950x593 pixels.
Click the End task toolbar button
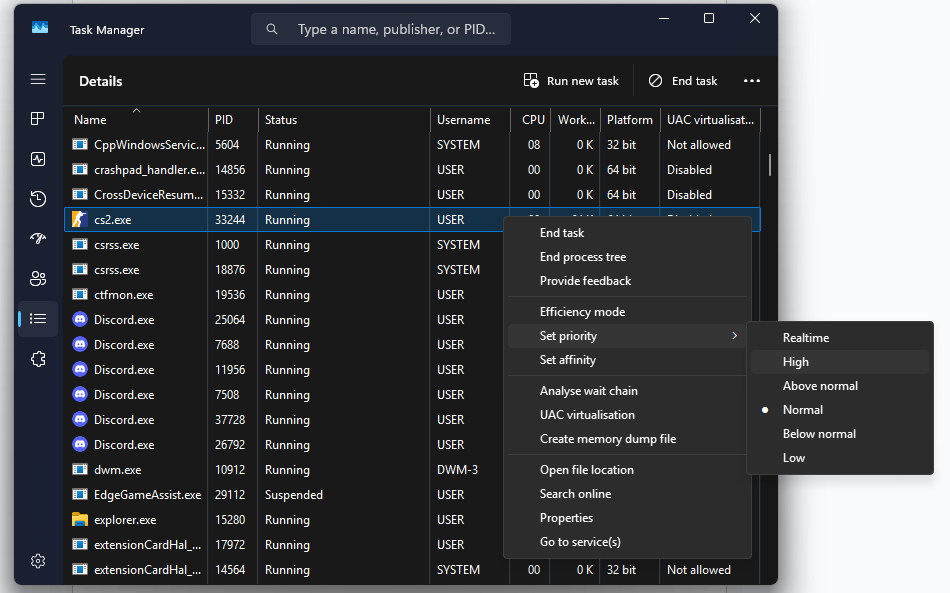coord(683,81)
